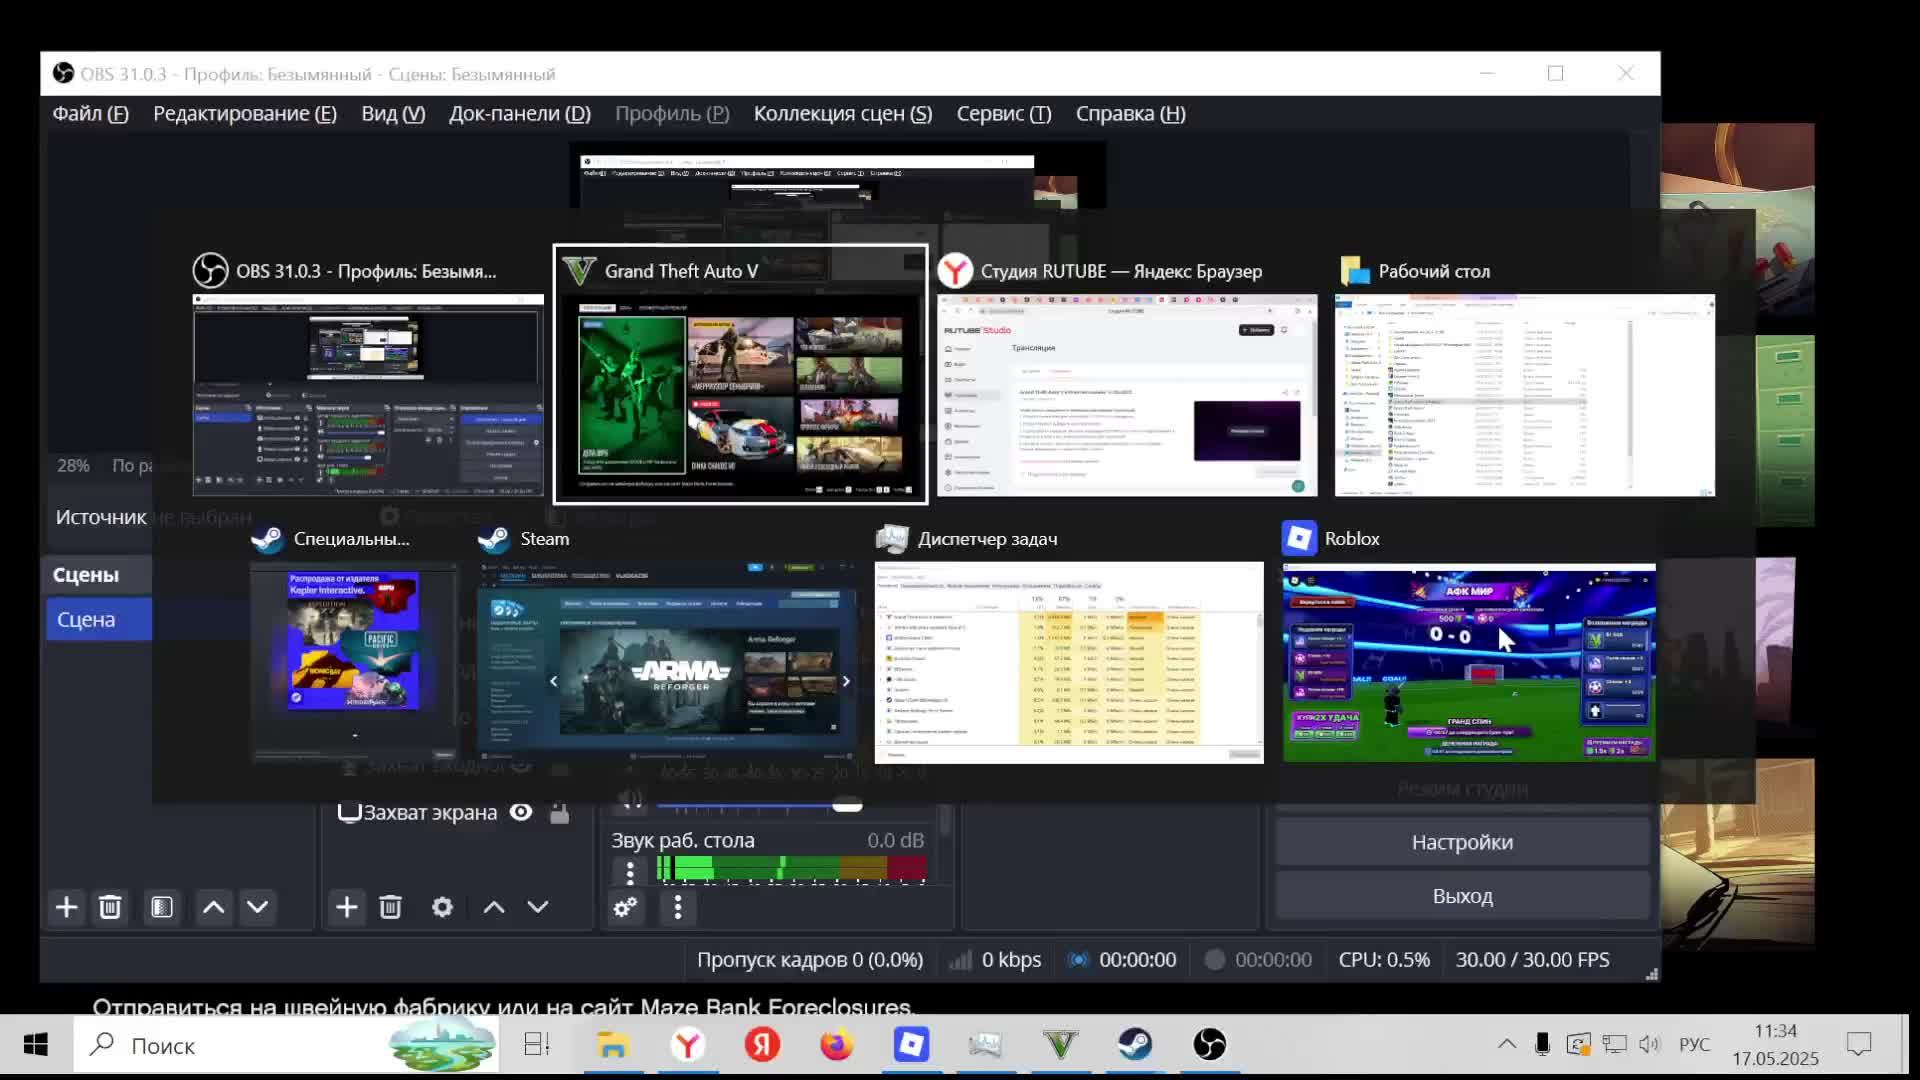Click the taskbar Поиск search box
Screen dimensions: 1920x1080
[x=286, y=1045]
